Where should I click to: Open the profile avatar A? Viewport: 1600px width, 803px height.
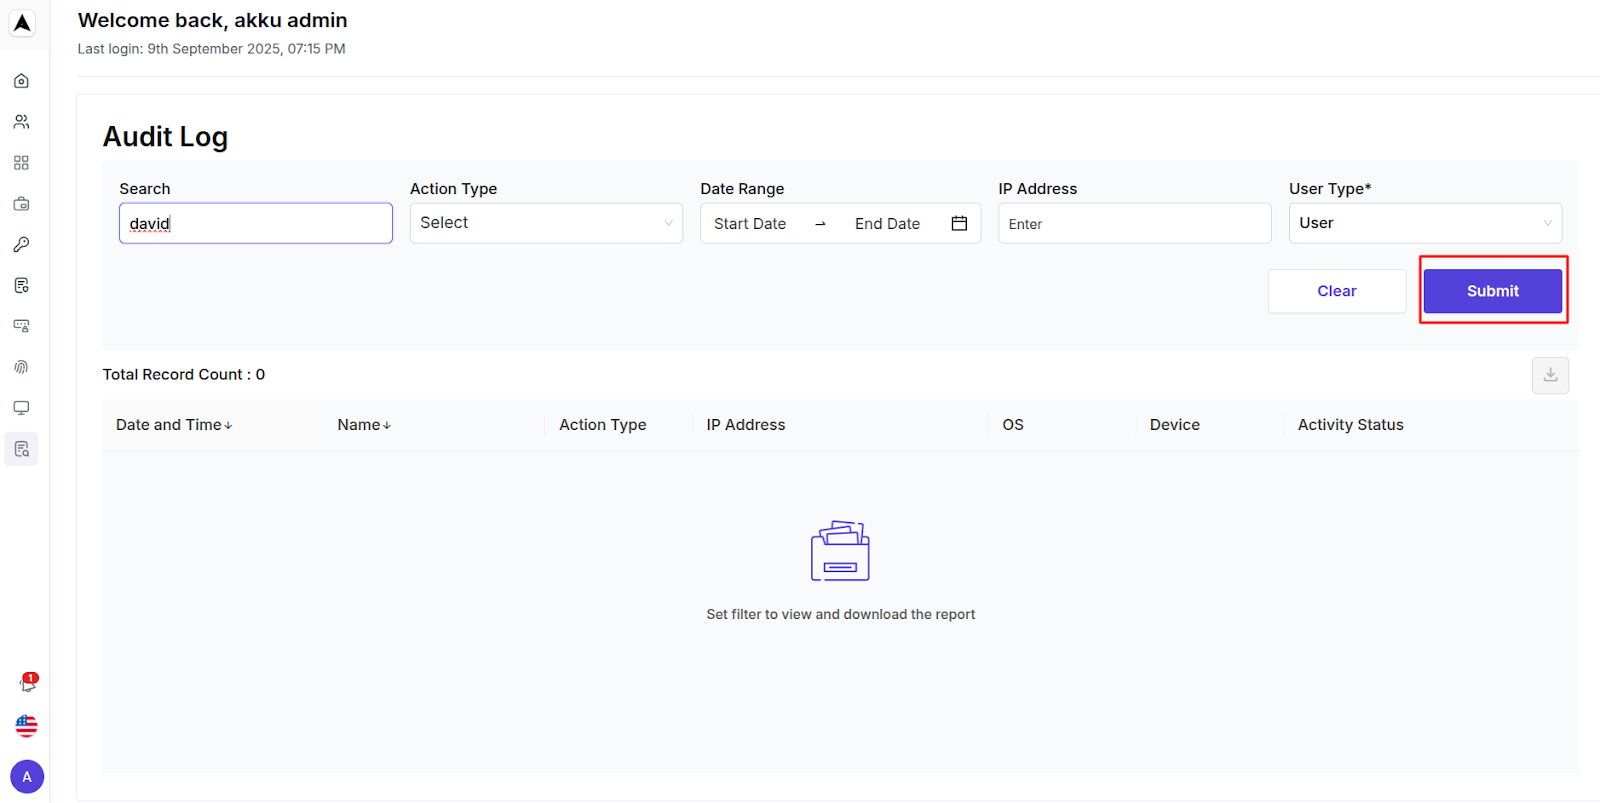[x=27, y=777]
